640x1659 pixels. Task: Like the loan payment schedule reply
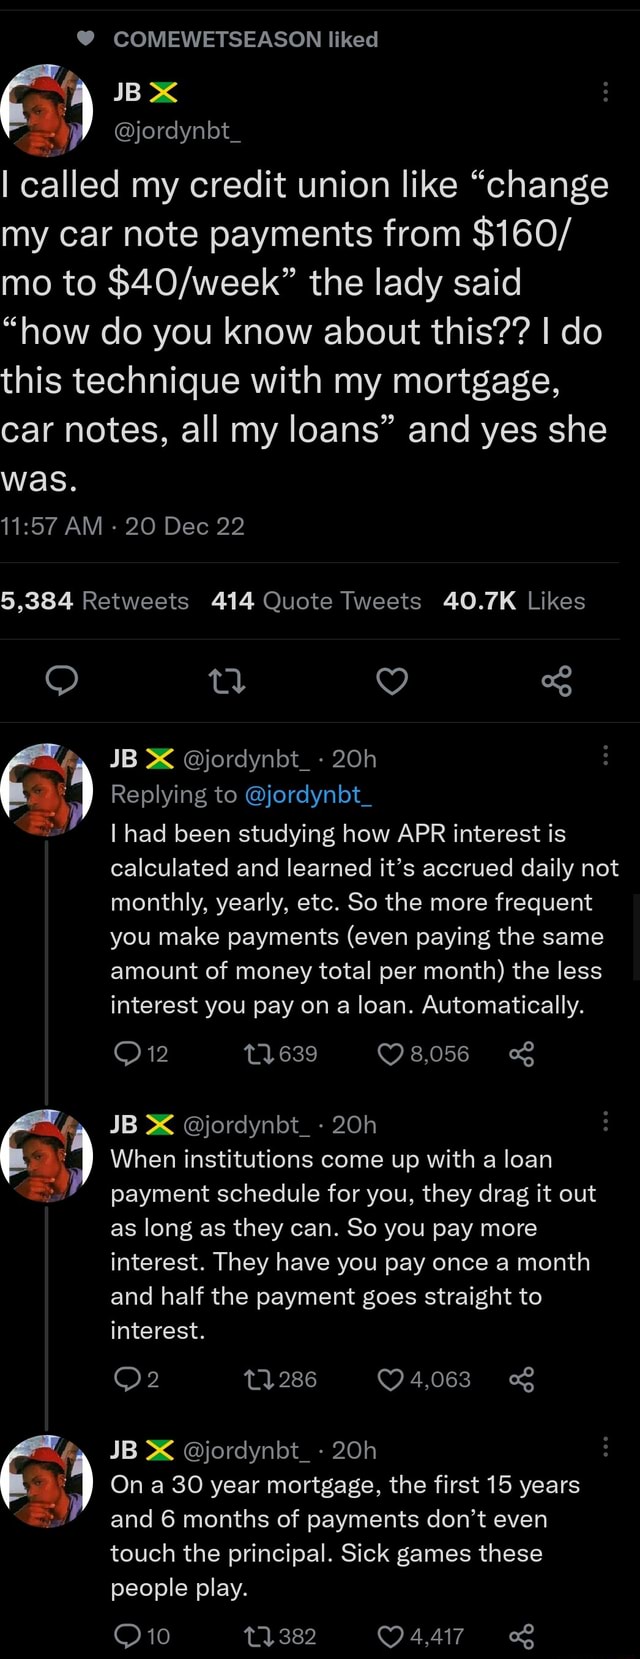(391, 1380)
